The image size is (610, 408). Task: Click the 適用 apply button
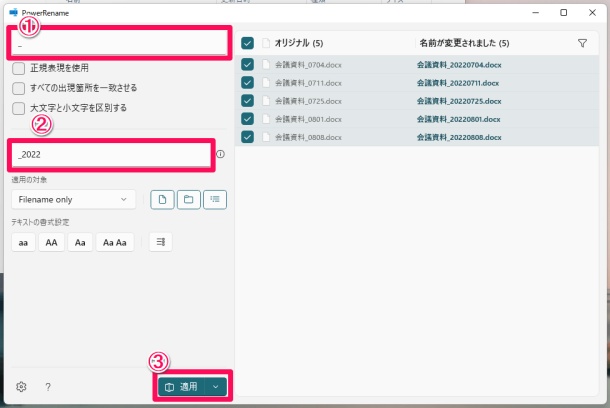[x=181, y=387]
